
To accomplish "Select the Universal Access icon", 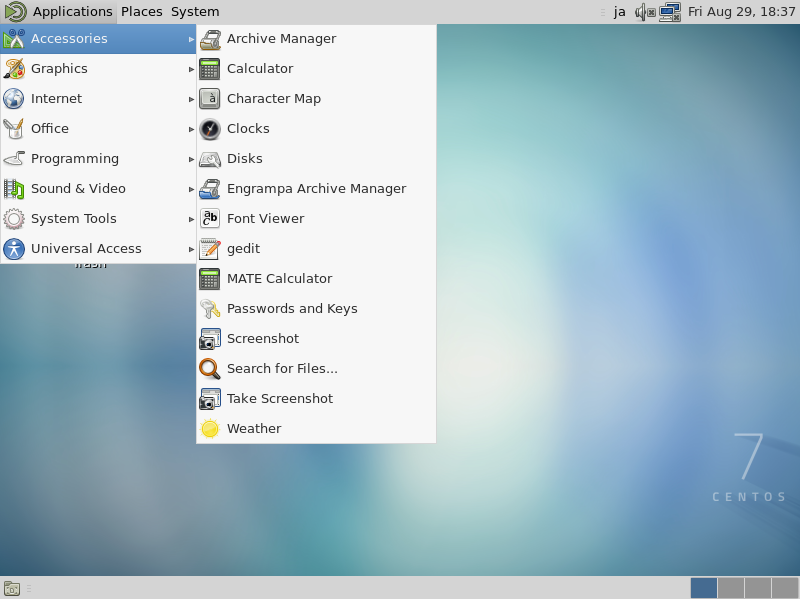I will click(14, 249).
